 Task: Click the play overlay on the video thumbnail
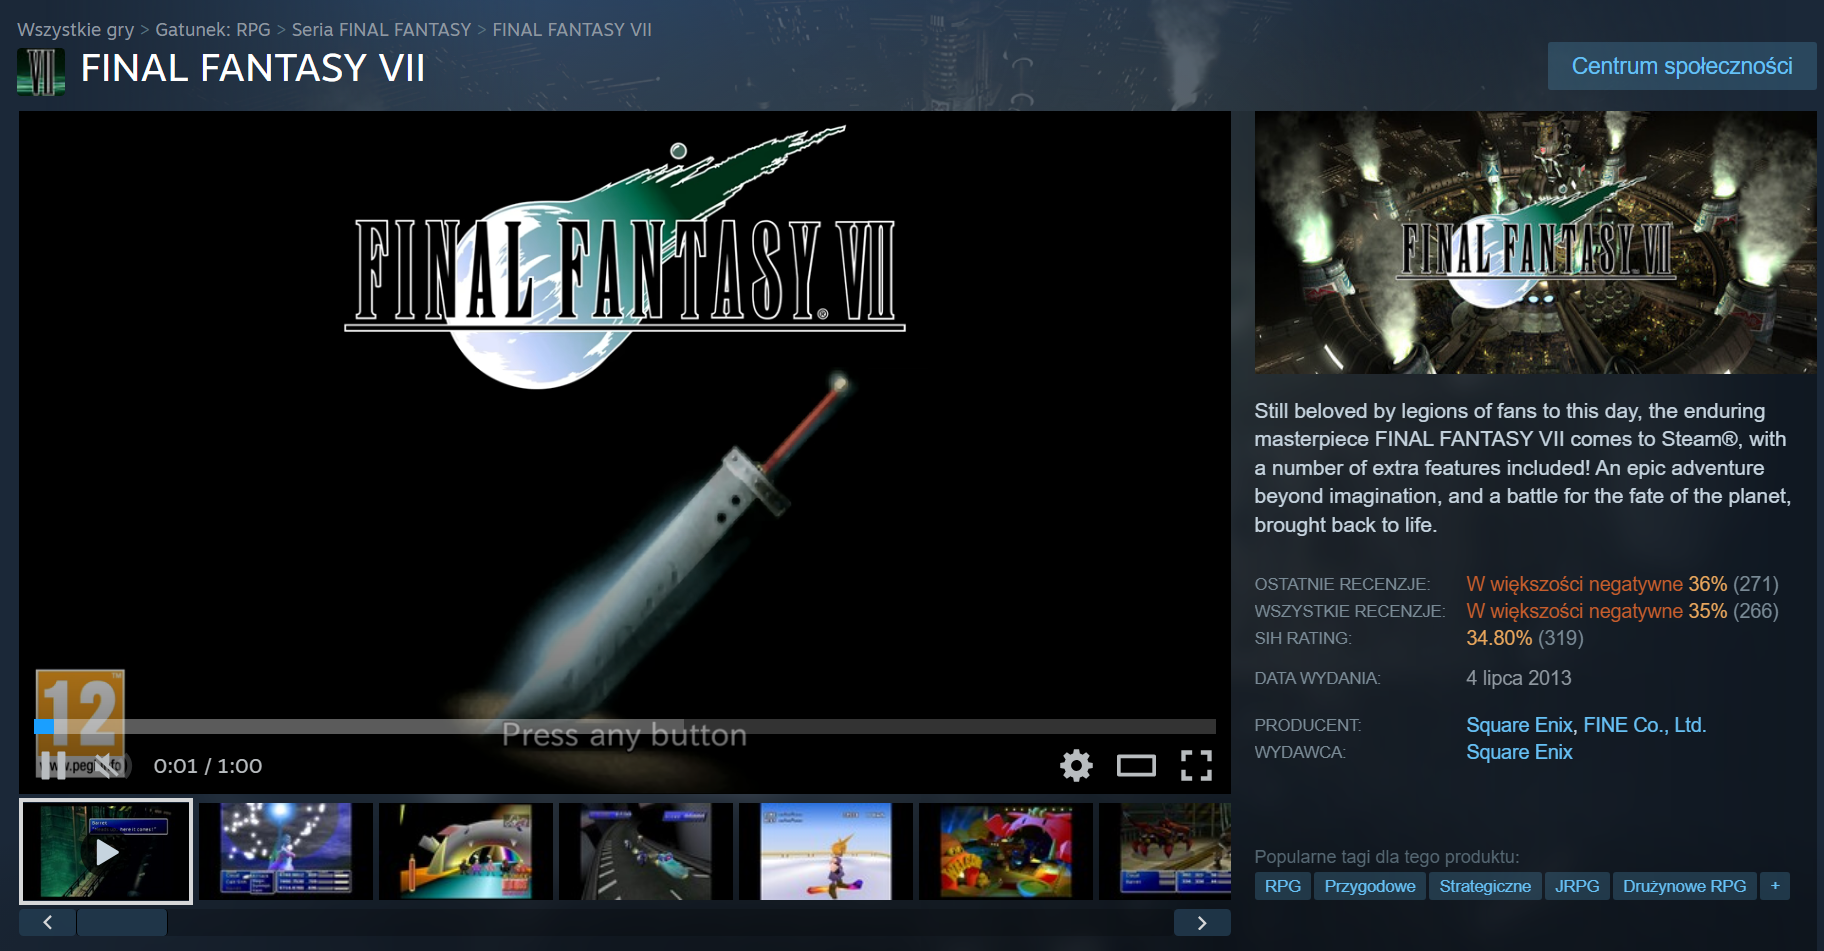coord(105,851)
